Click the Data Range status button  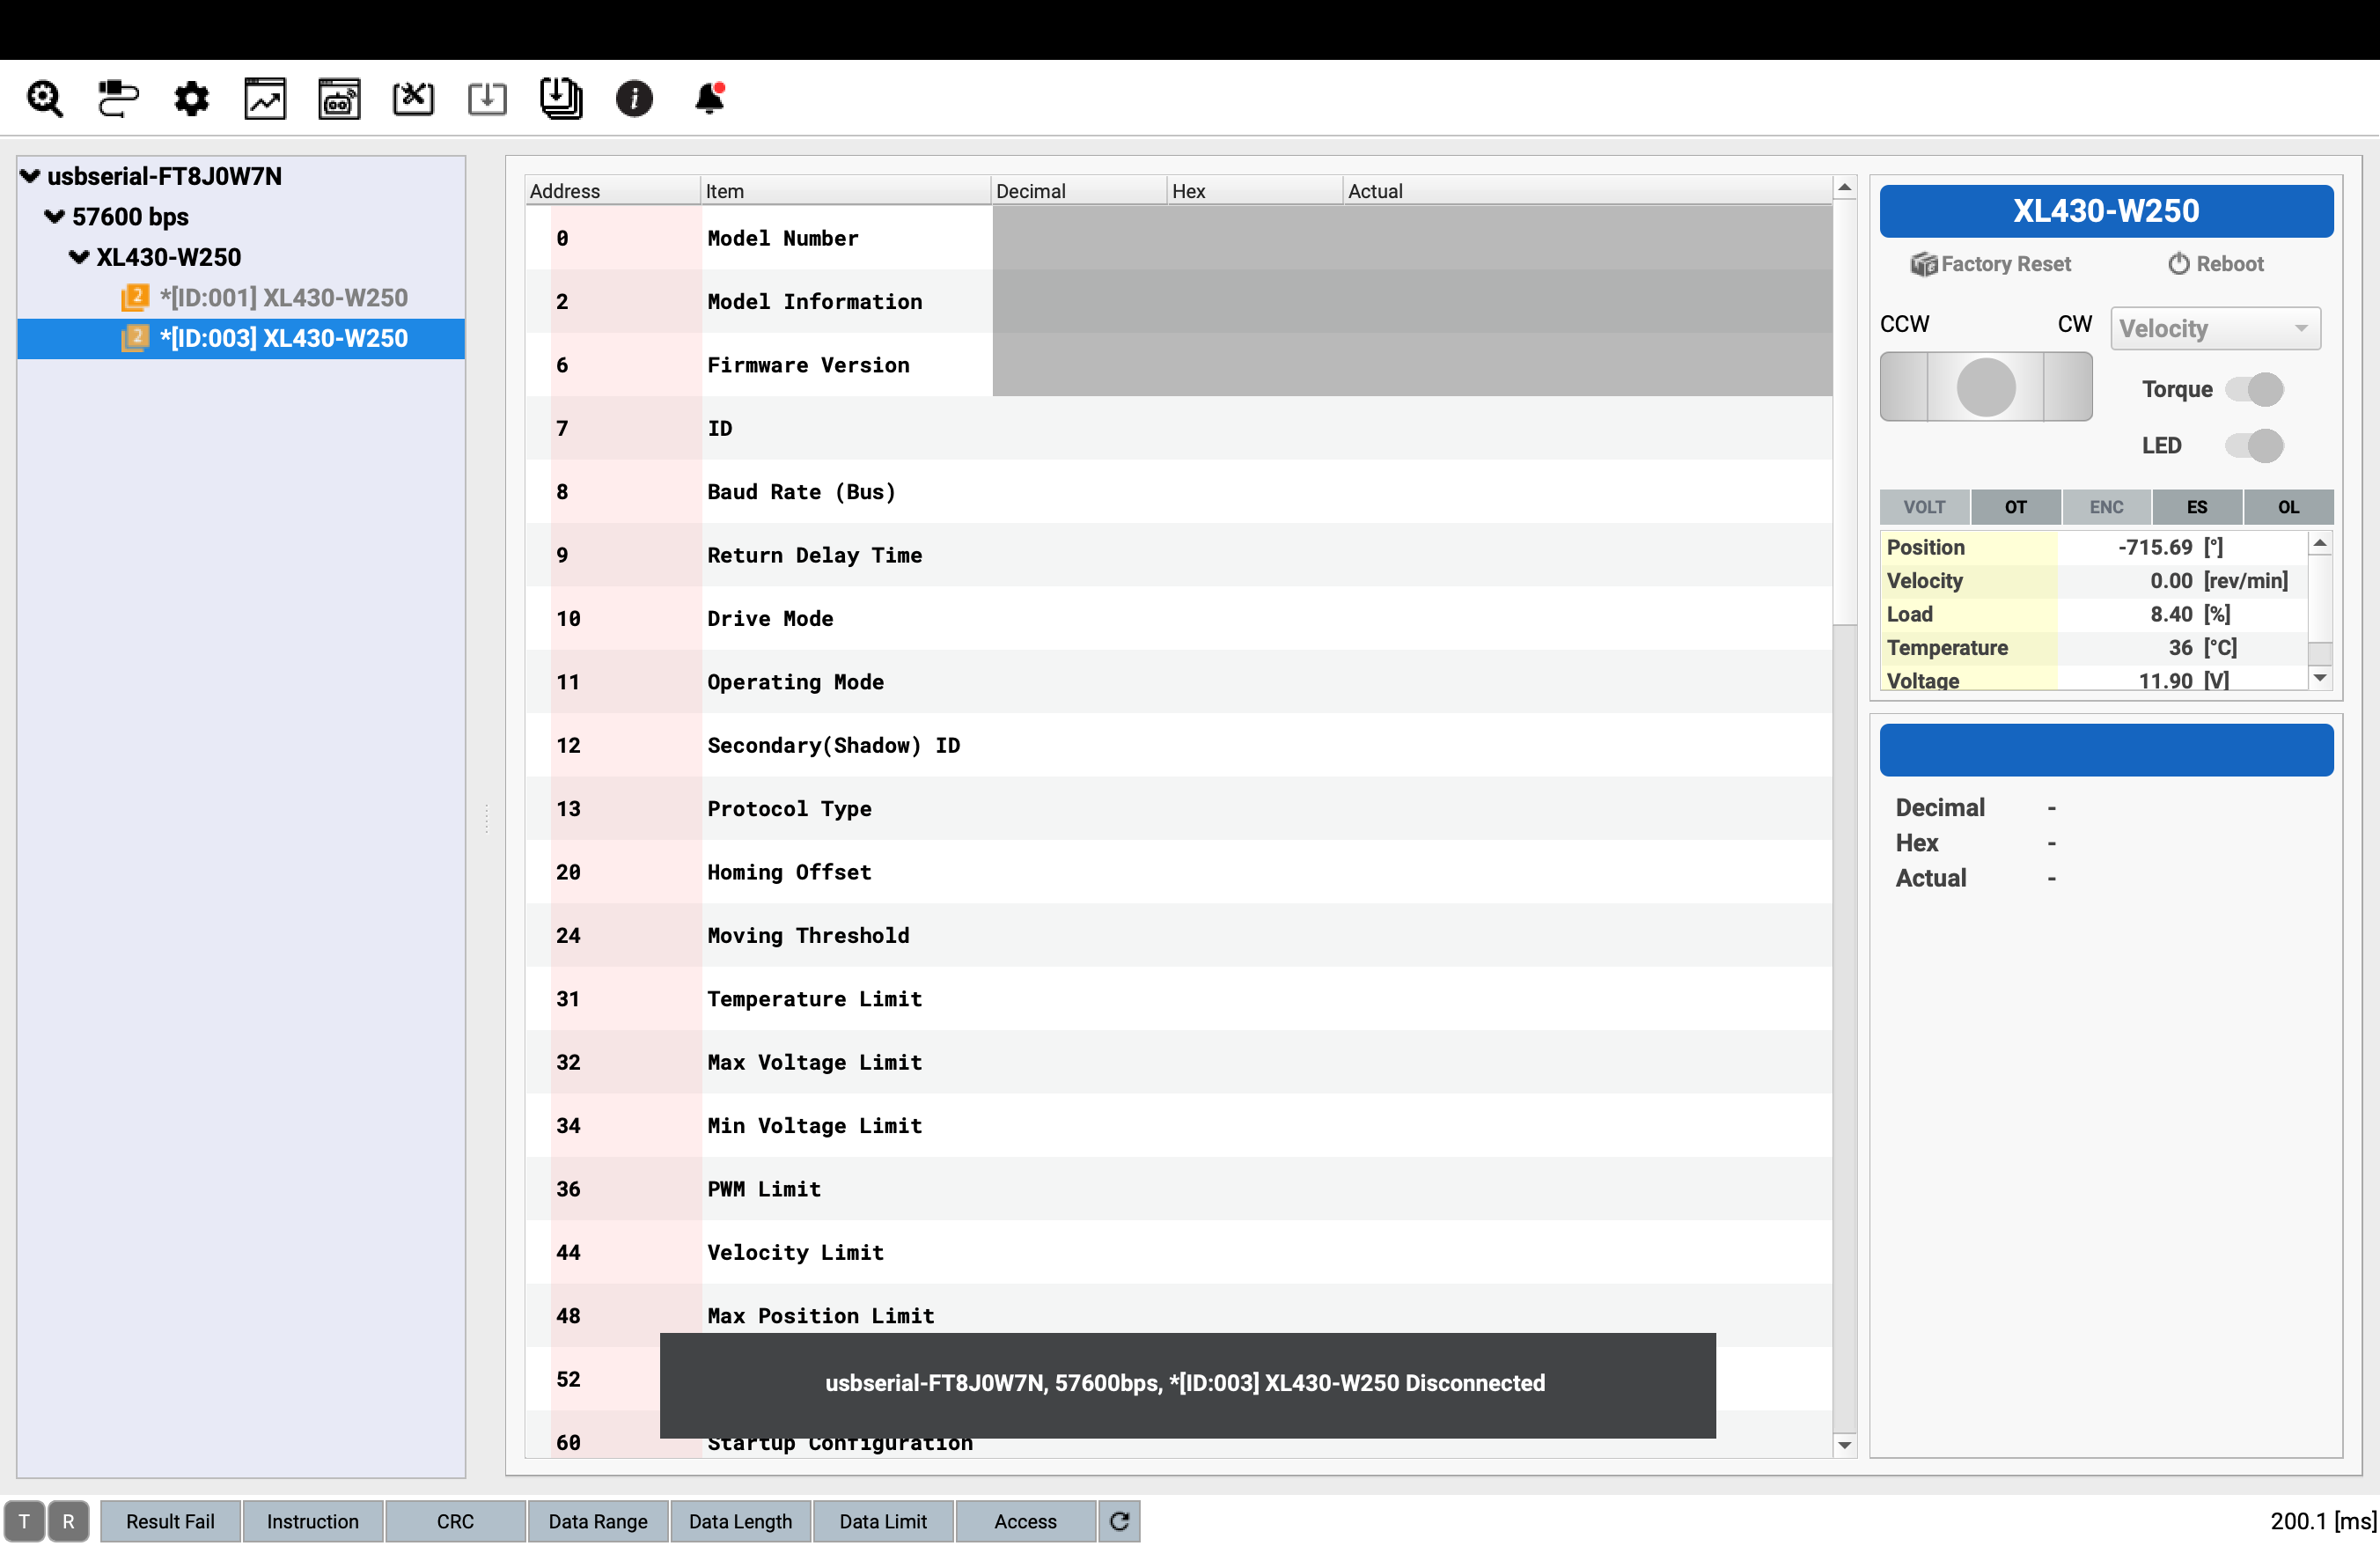click(598, 1521)
